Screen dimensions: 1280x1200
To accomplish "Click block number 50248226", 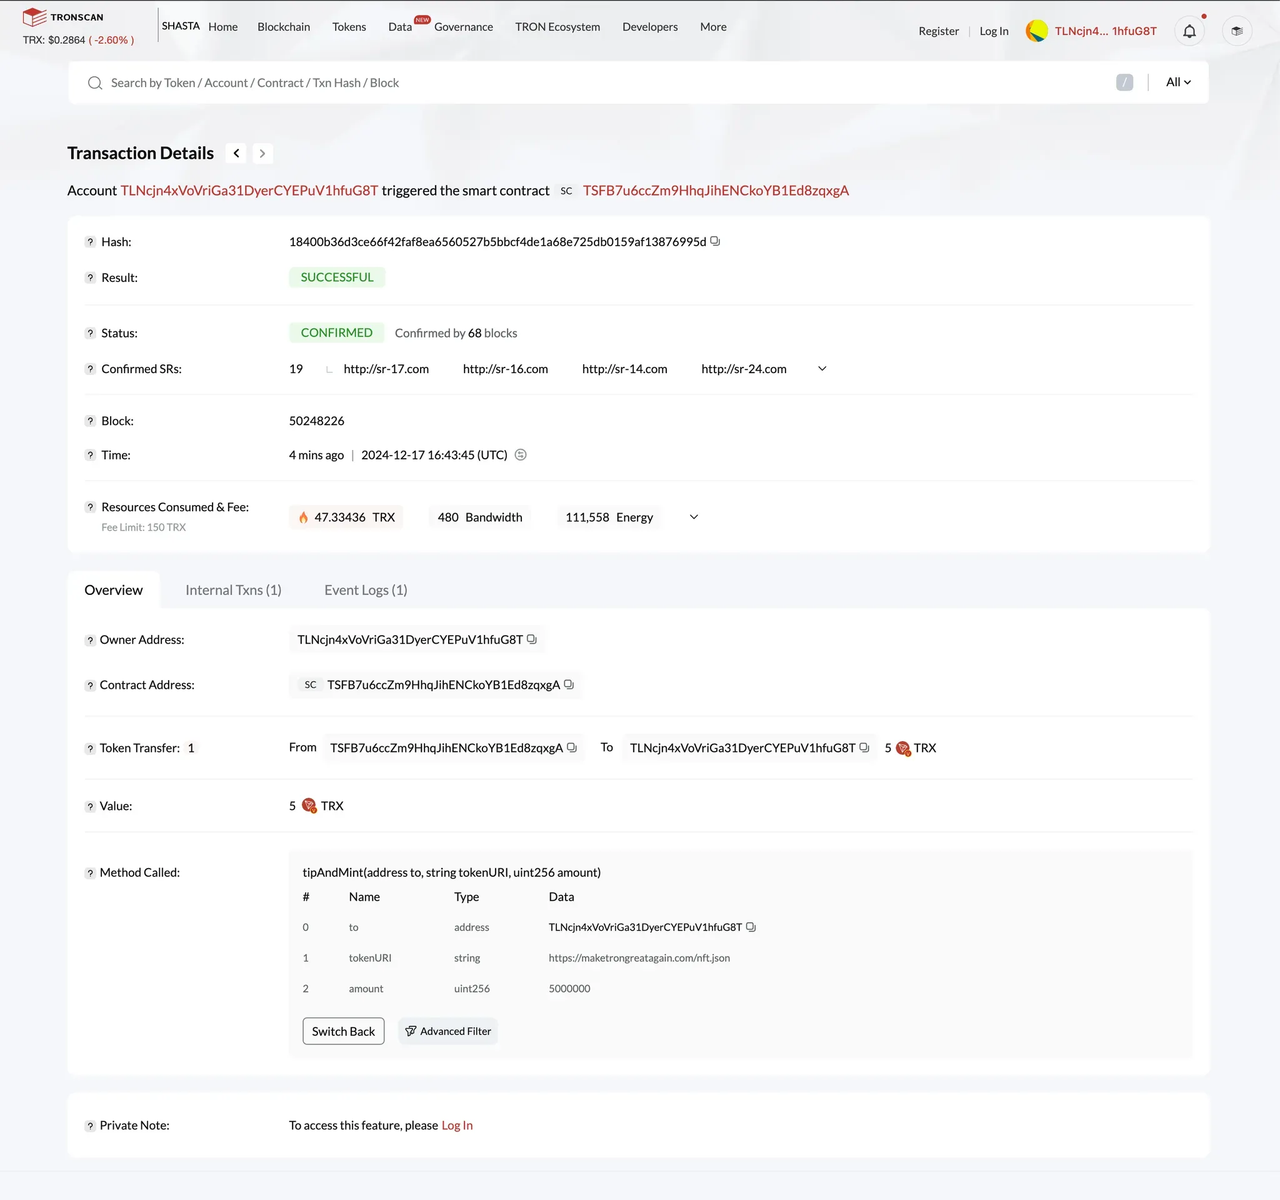I will coord(317,421).
